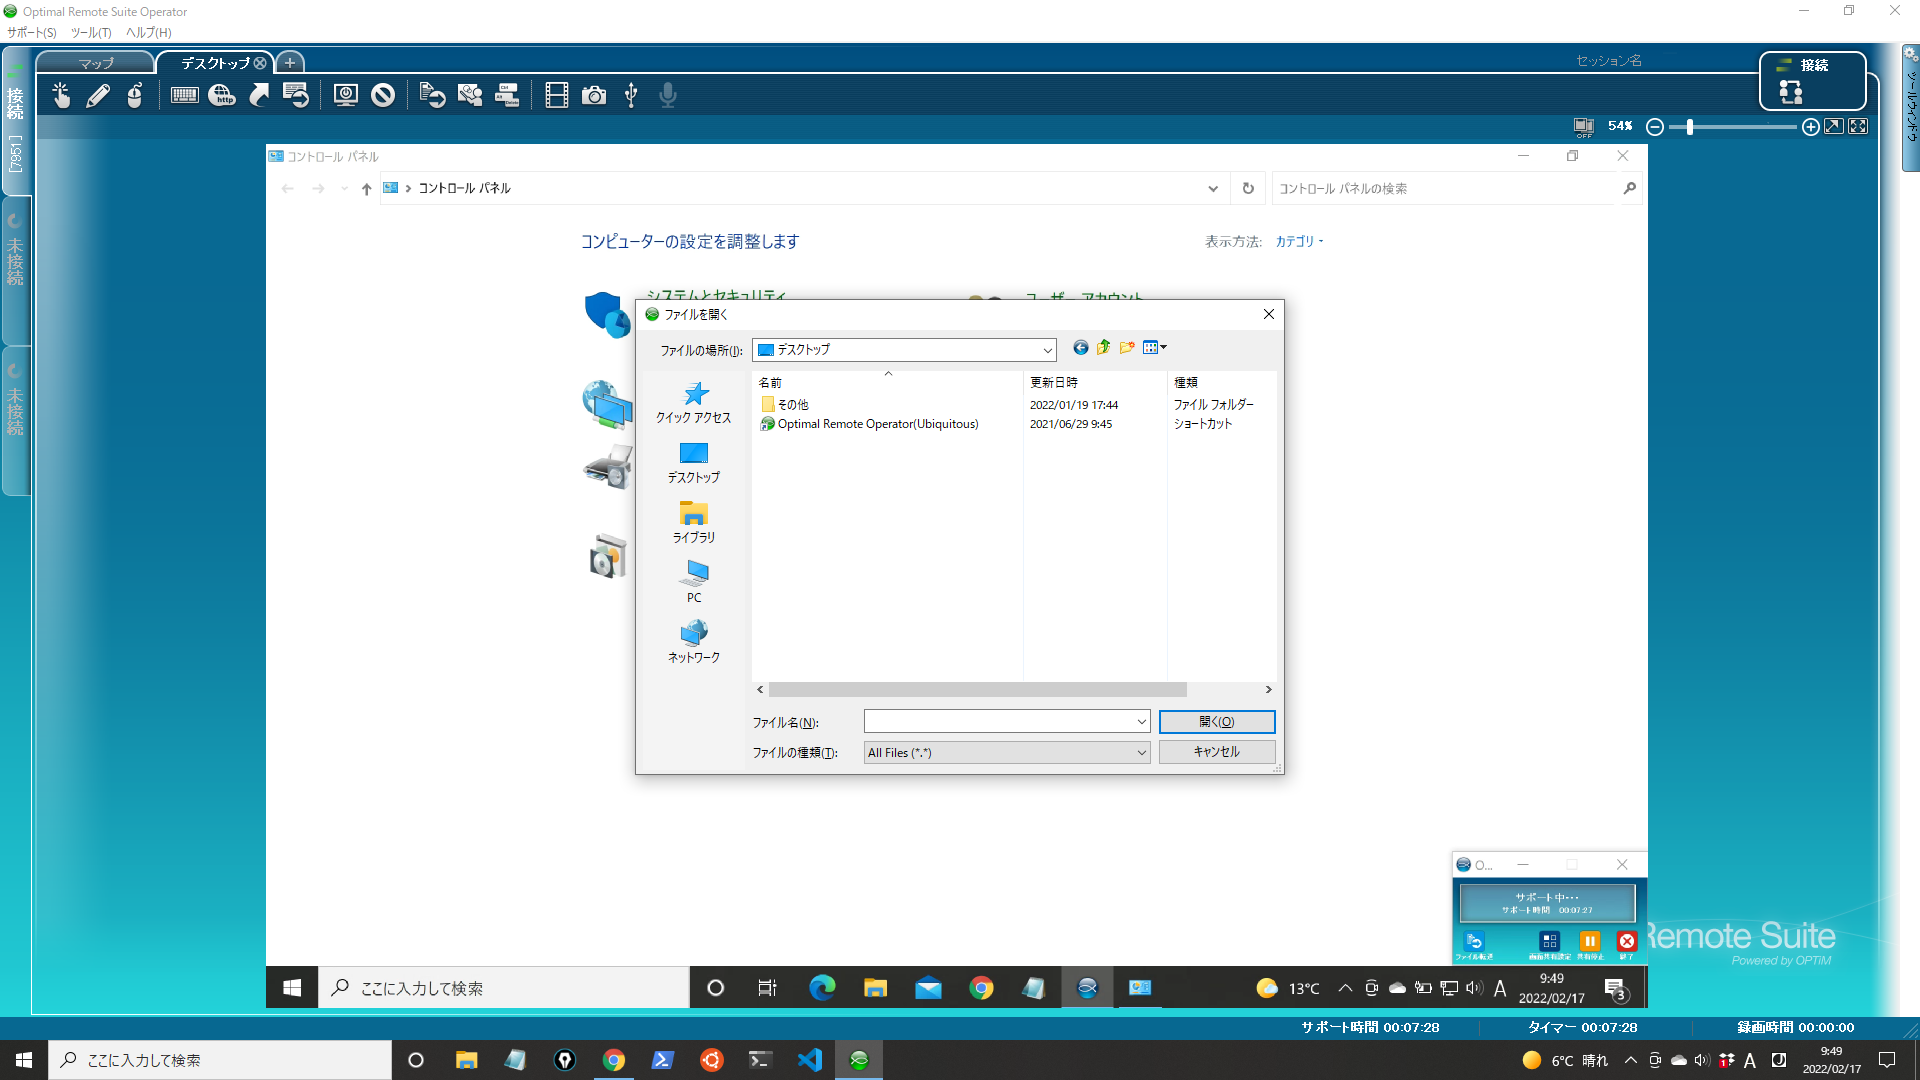Select ライブラリ in the dialog sidebar
Viewport: 1920px width, 1080px height.
pyautogui.click(x=694, y=522)
